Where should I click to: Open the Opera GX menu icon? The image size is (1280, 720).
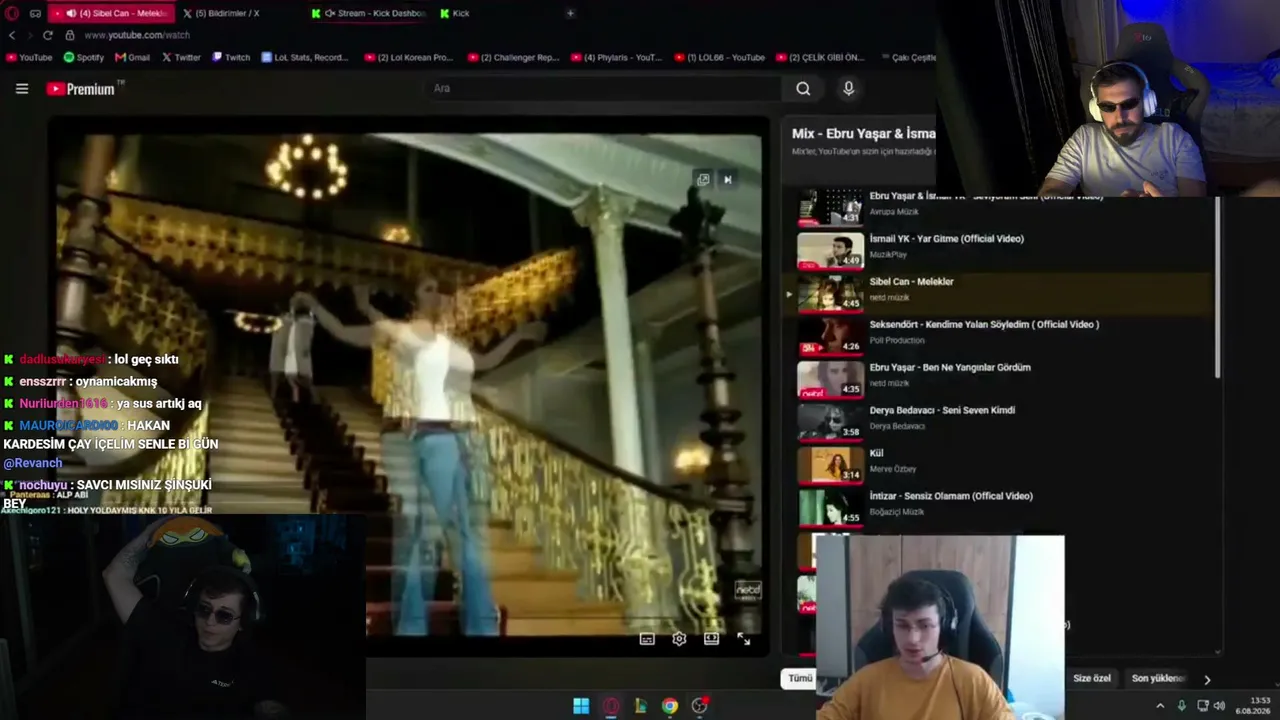coord(12,13)
